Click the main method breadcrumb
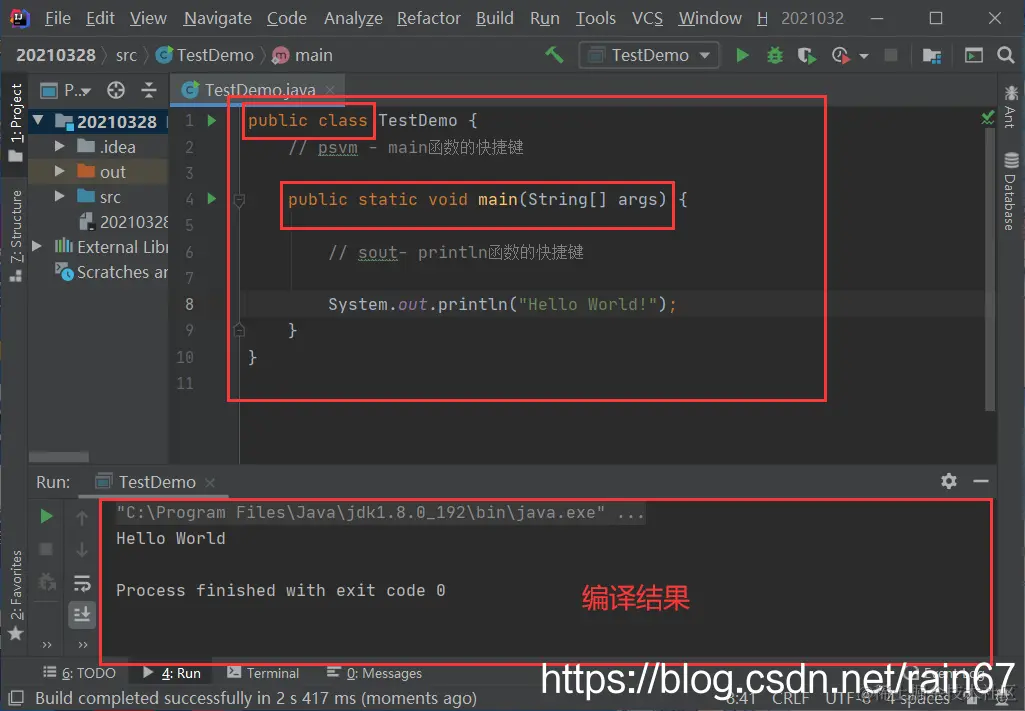This screenshot has height=711, width=1025. pyautogui.click(x=303, y=56)
